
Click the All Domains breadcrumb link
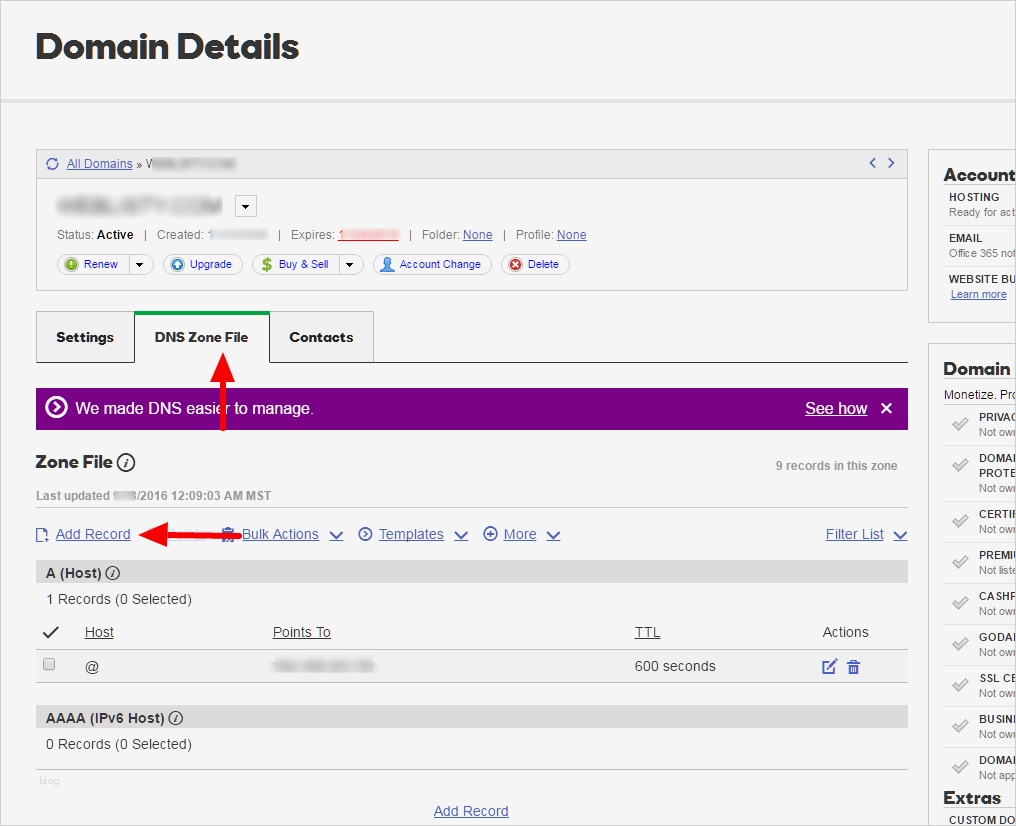(x=99, y=164)
